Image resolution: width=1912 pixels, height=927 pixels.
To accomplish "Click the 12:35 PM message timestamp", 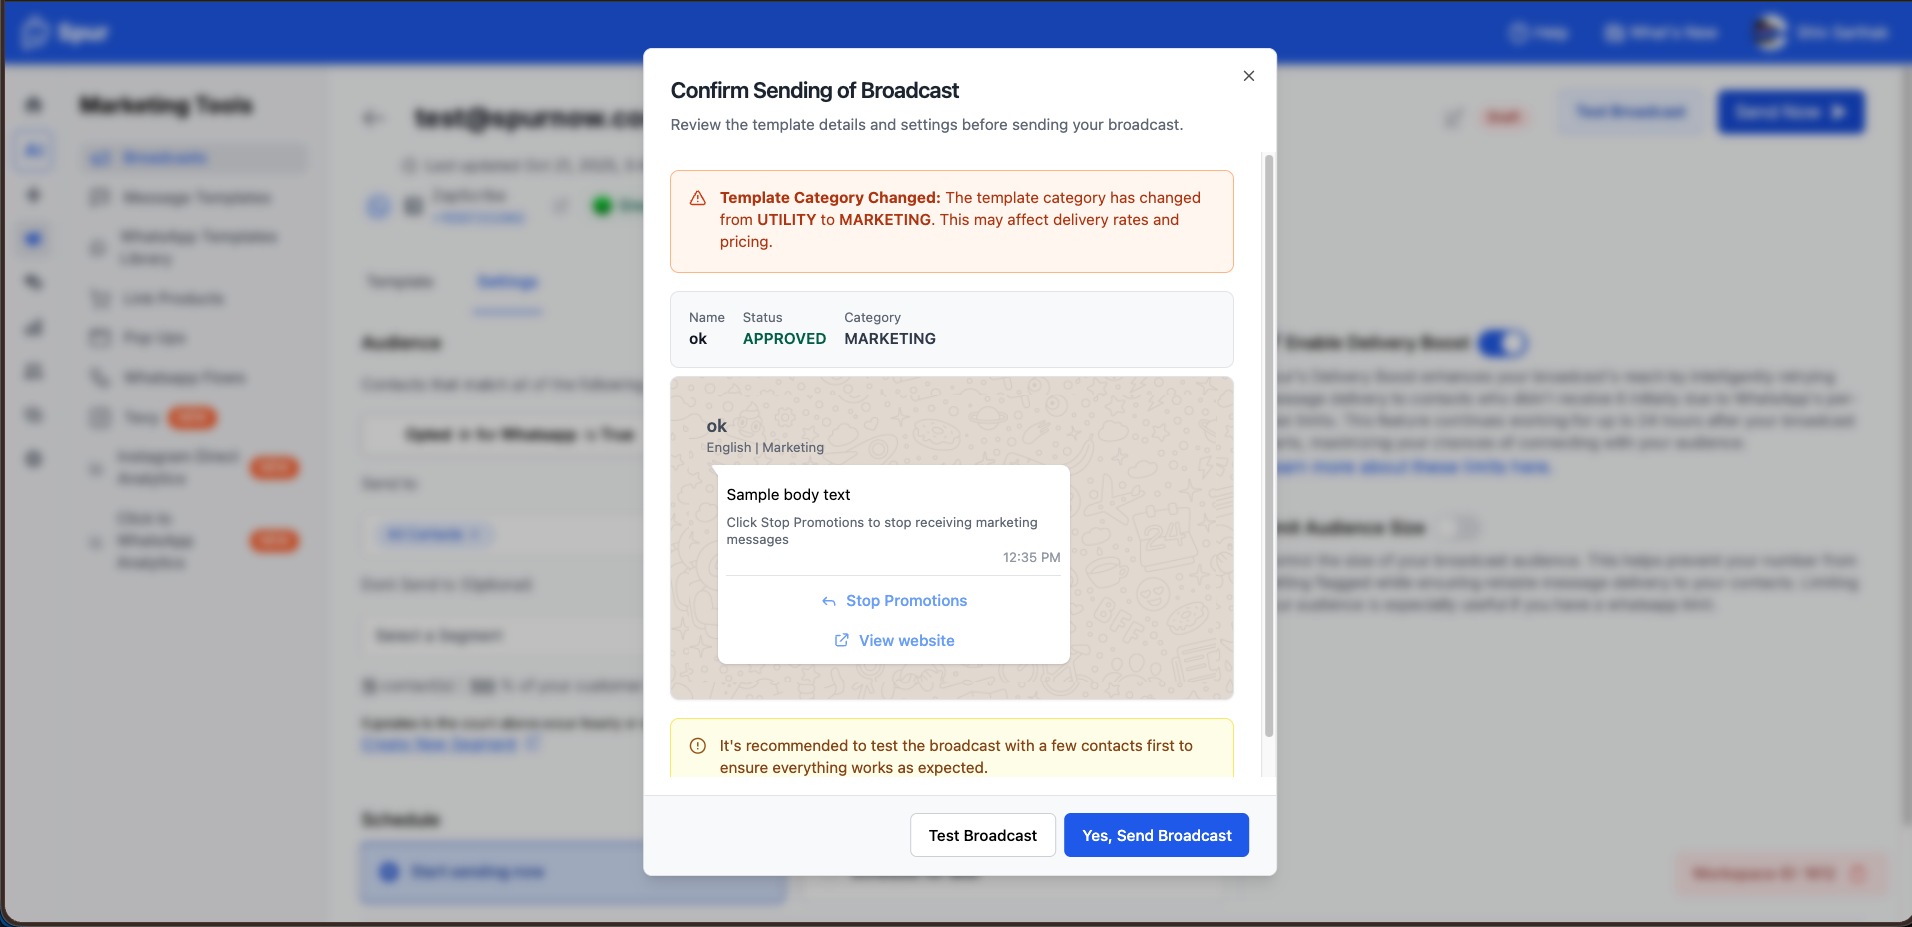I will [1031, 558].
